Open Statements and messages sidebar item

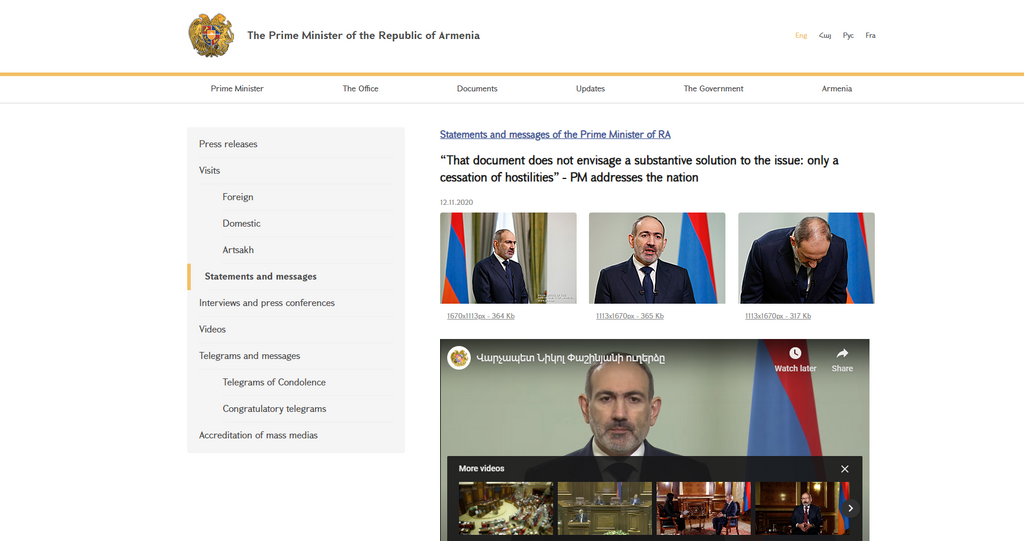click(x=261, y=276)
